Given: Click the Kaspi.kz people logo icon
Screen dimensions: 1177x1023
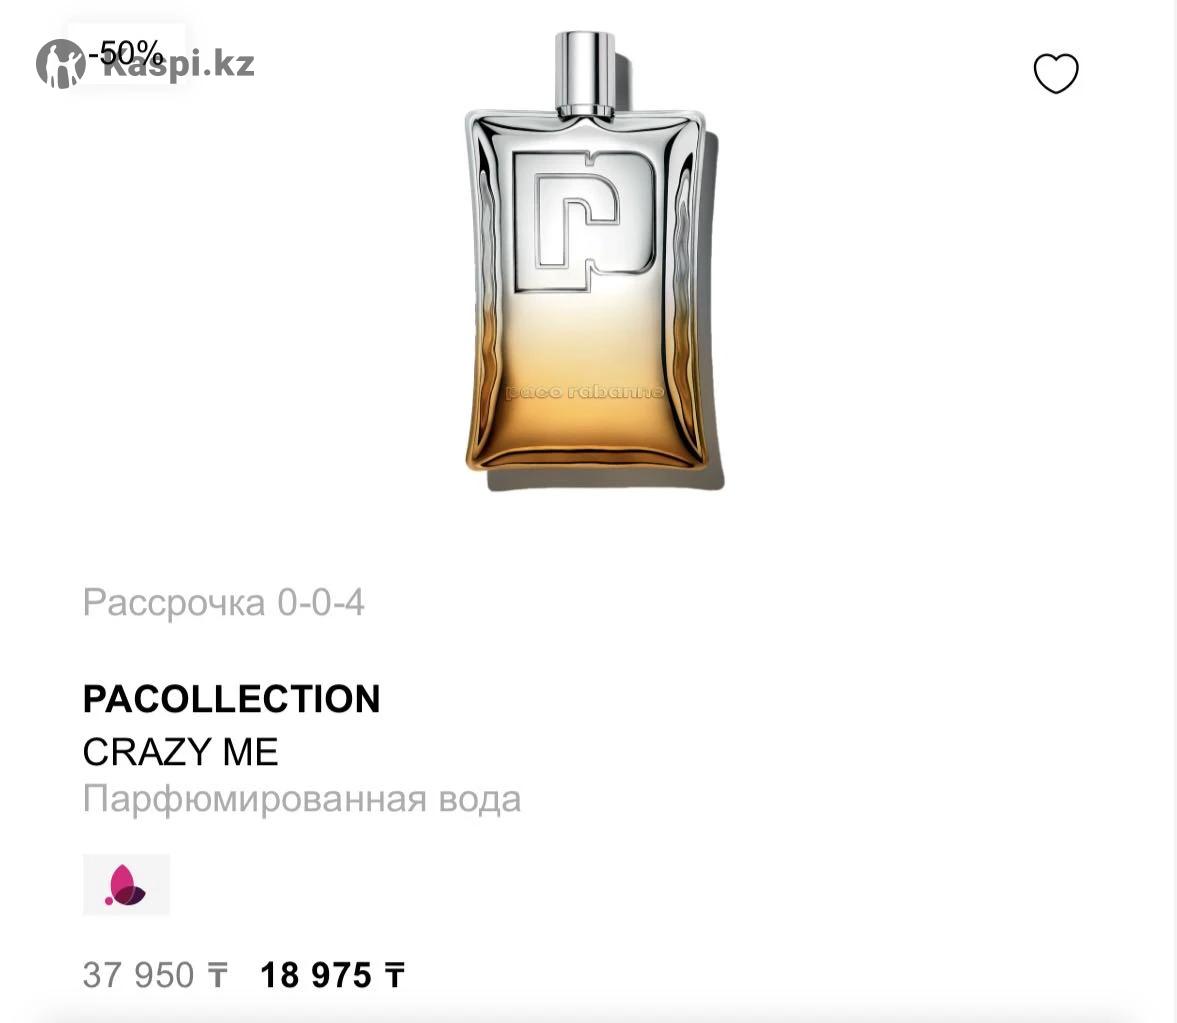Looking at the screenshot, I should tap(60, 64).
